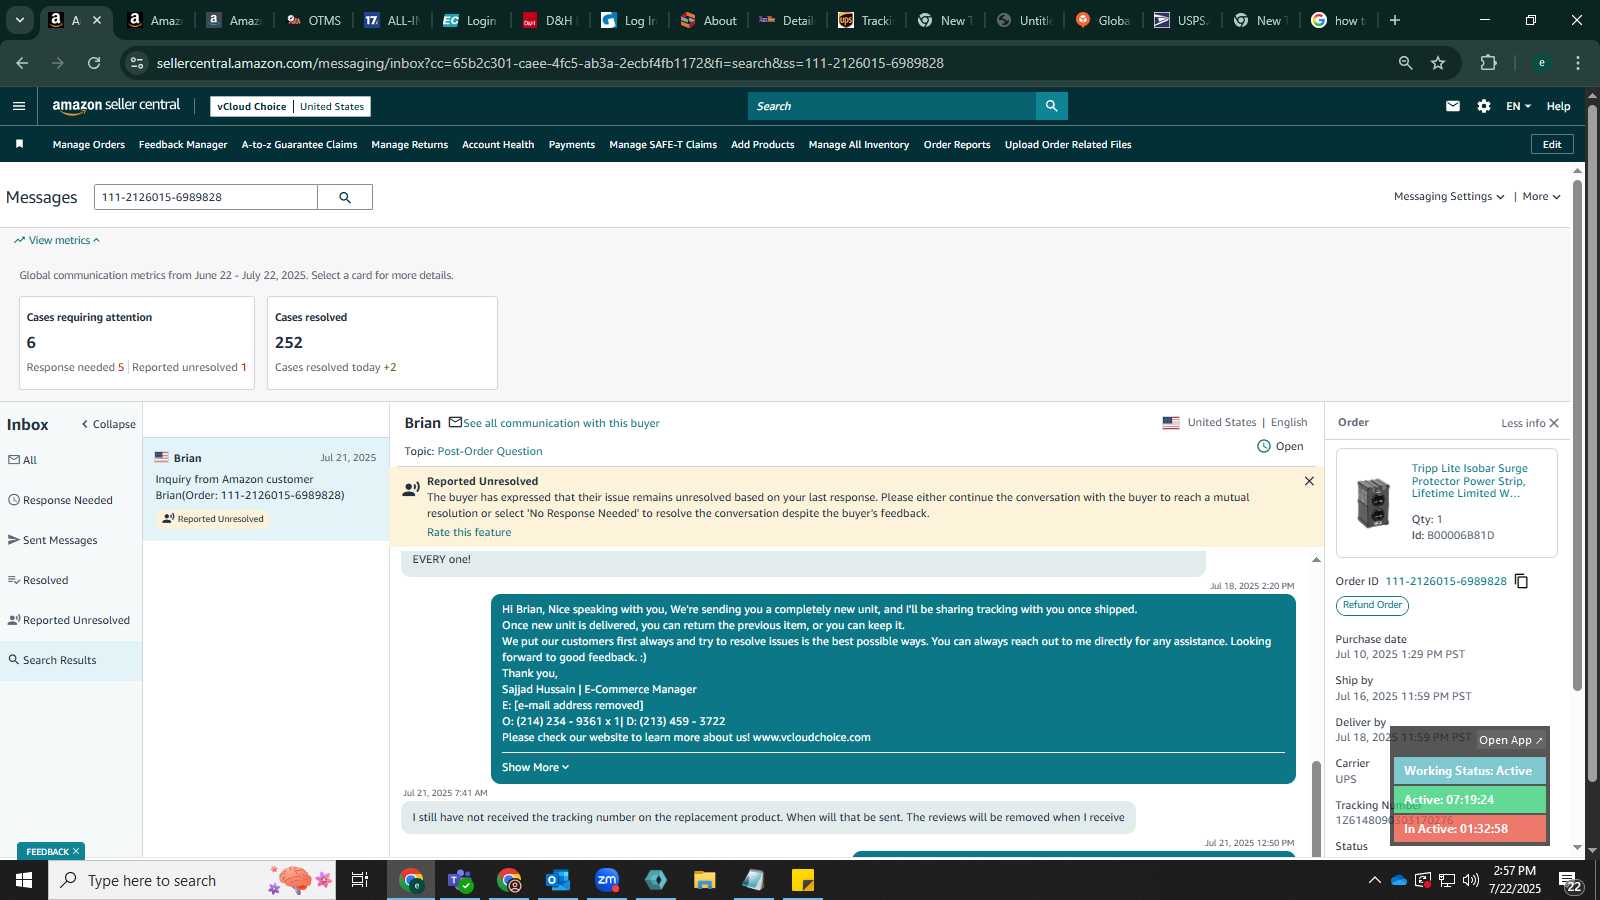Open Outlook from the taskbar
The image size is (1600, 900).
click(558, 880)
